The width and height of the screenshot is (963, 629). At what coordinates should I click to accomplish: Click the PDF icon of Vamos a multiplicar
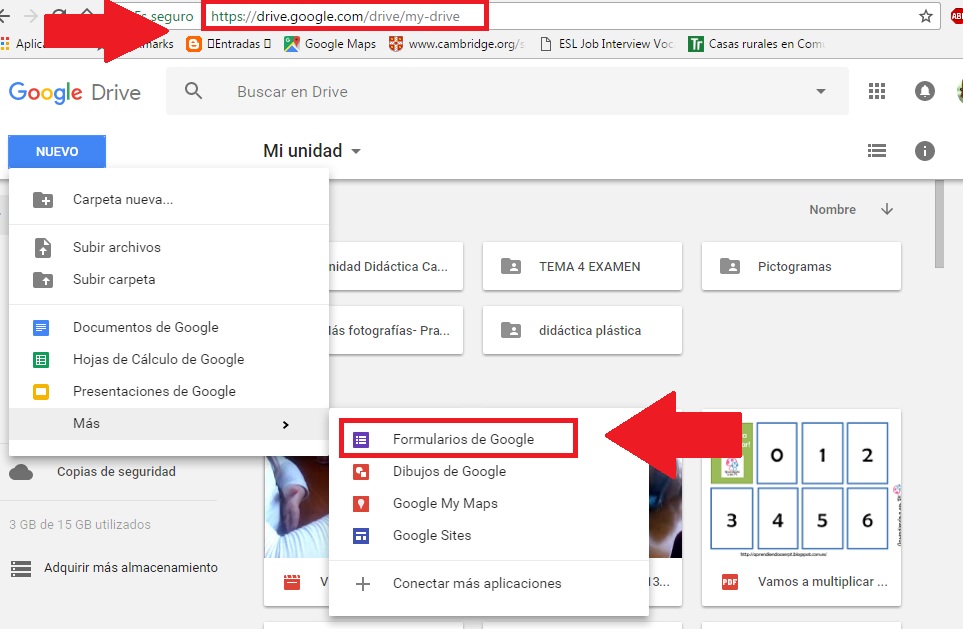[x=730, y=582]
